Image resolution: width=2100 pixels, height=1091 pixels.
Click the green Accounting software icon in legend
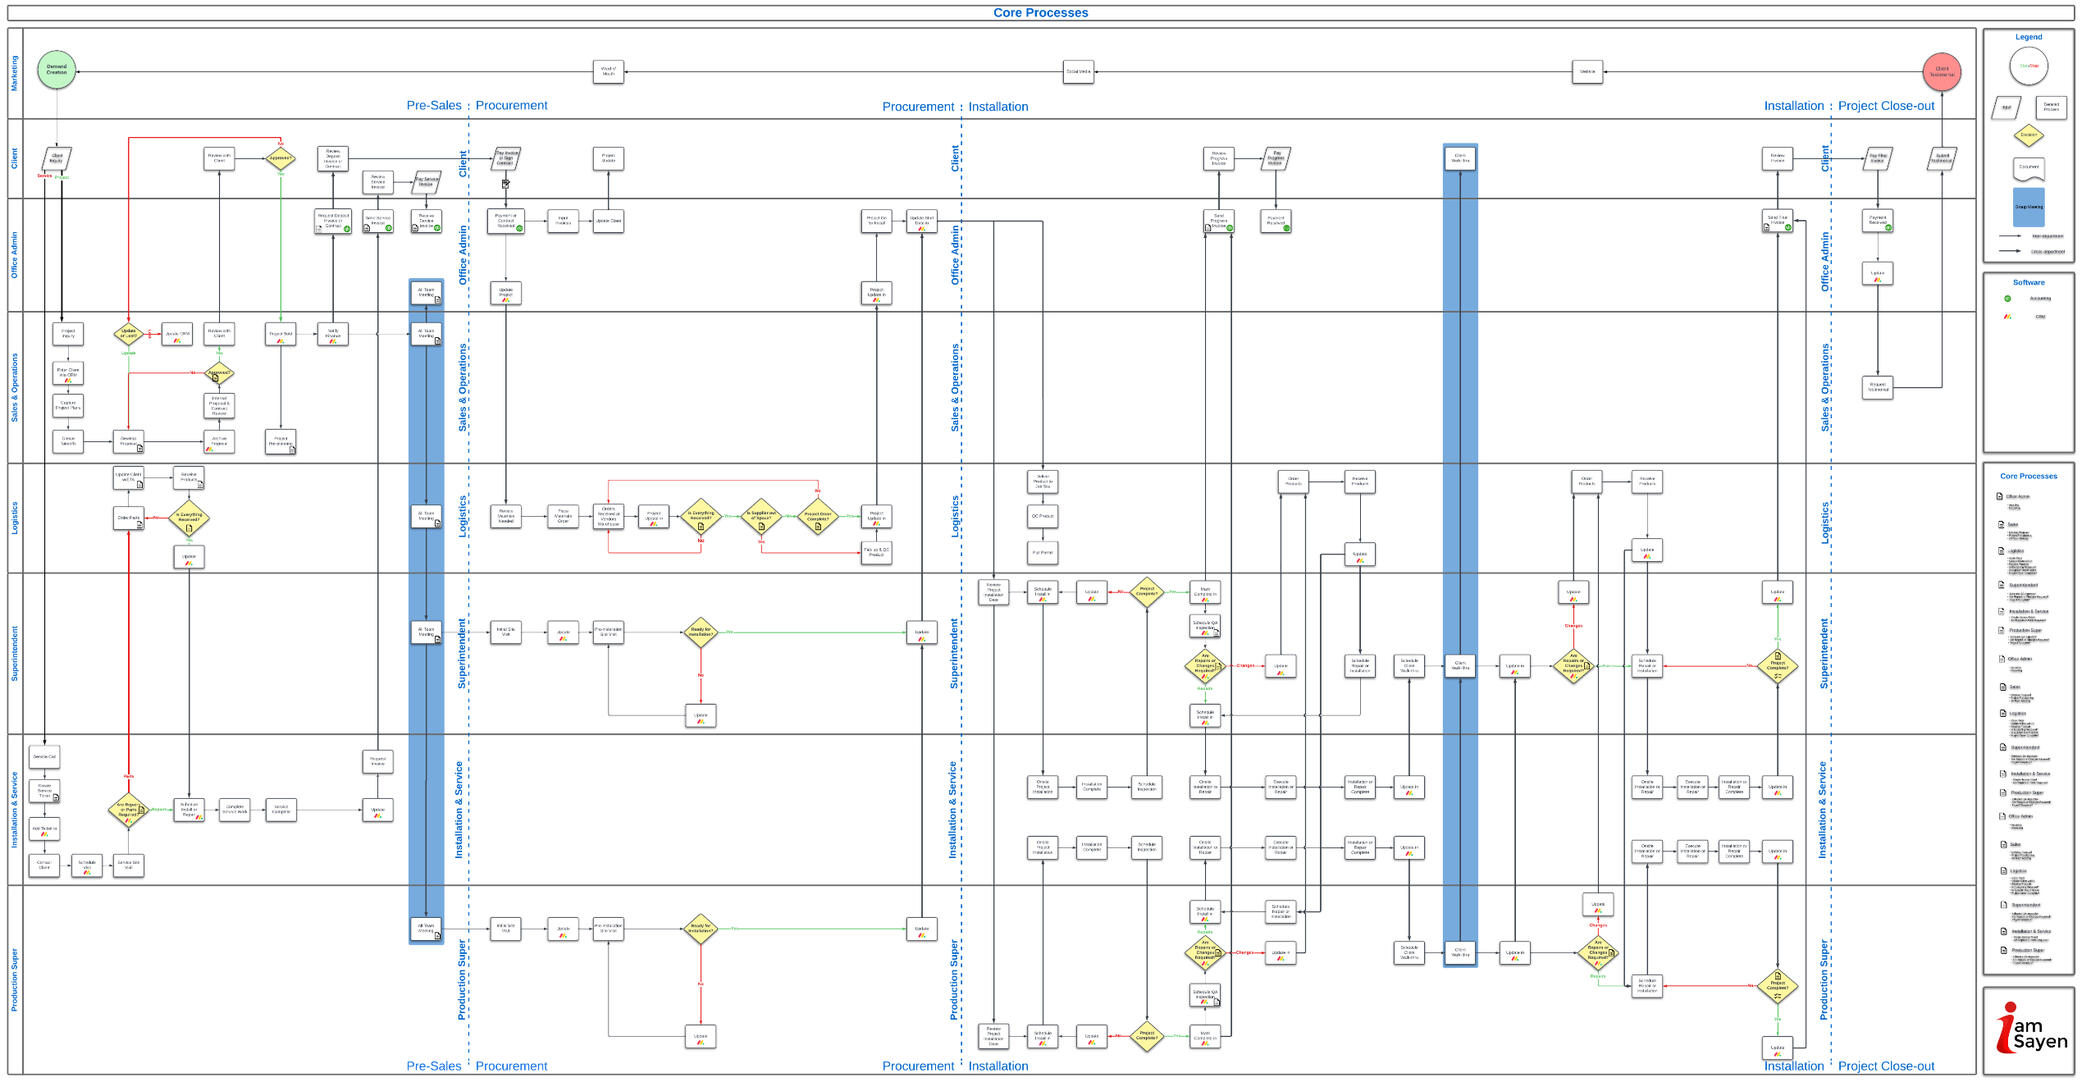click(x=2006, y=299)
